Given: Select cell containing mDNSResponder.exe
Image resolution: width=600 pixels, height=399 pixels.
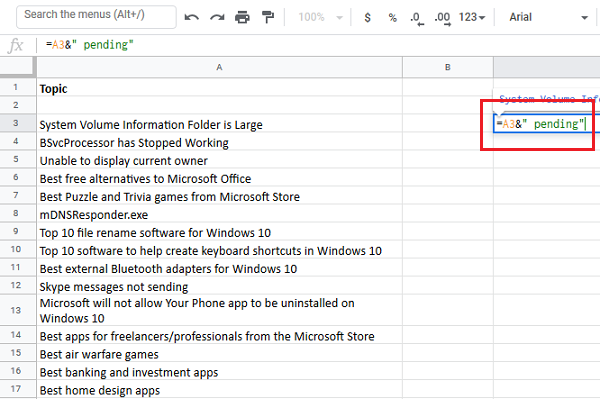Looking at the screenshot, I should pos(219,215).
